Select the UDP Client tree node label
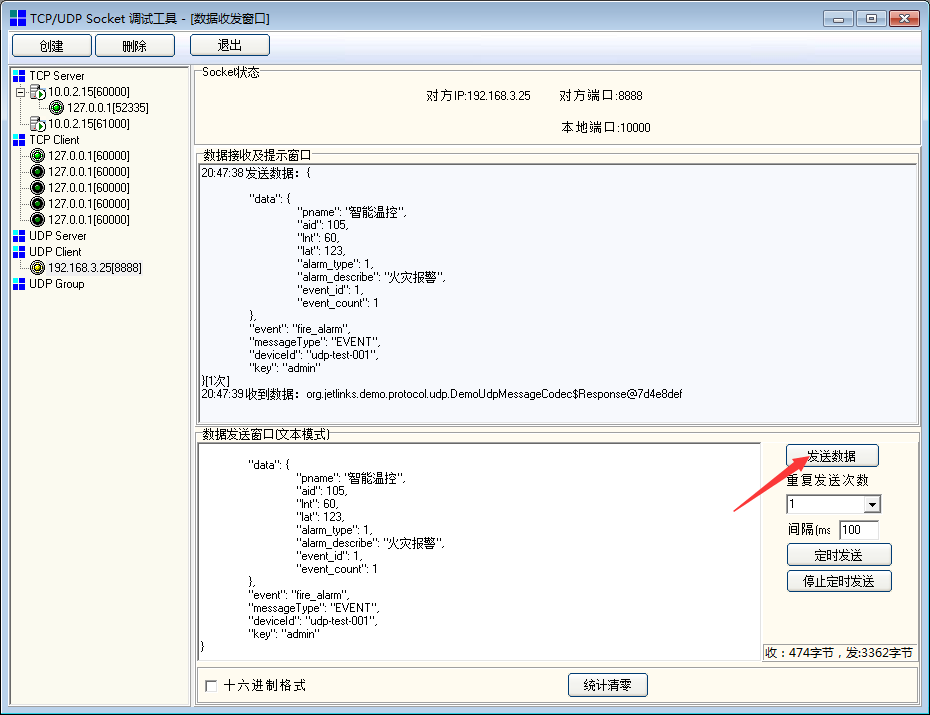 (55, 252)
